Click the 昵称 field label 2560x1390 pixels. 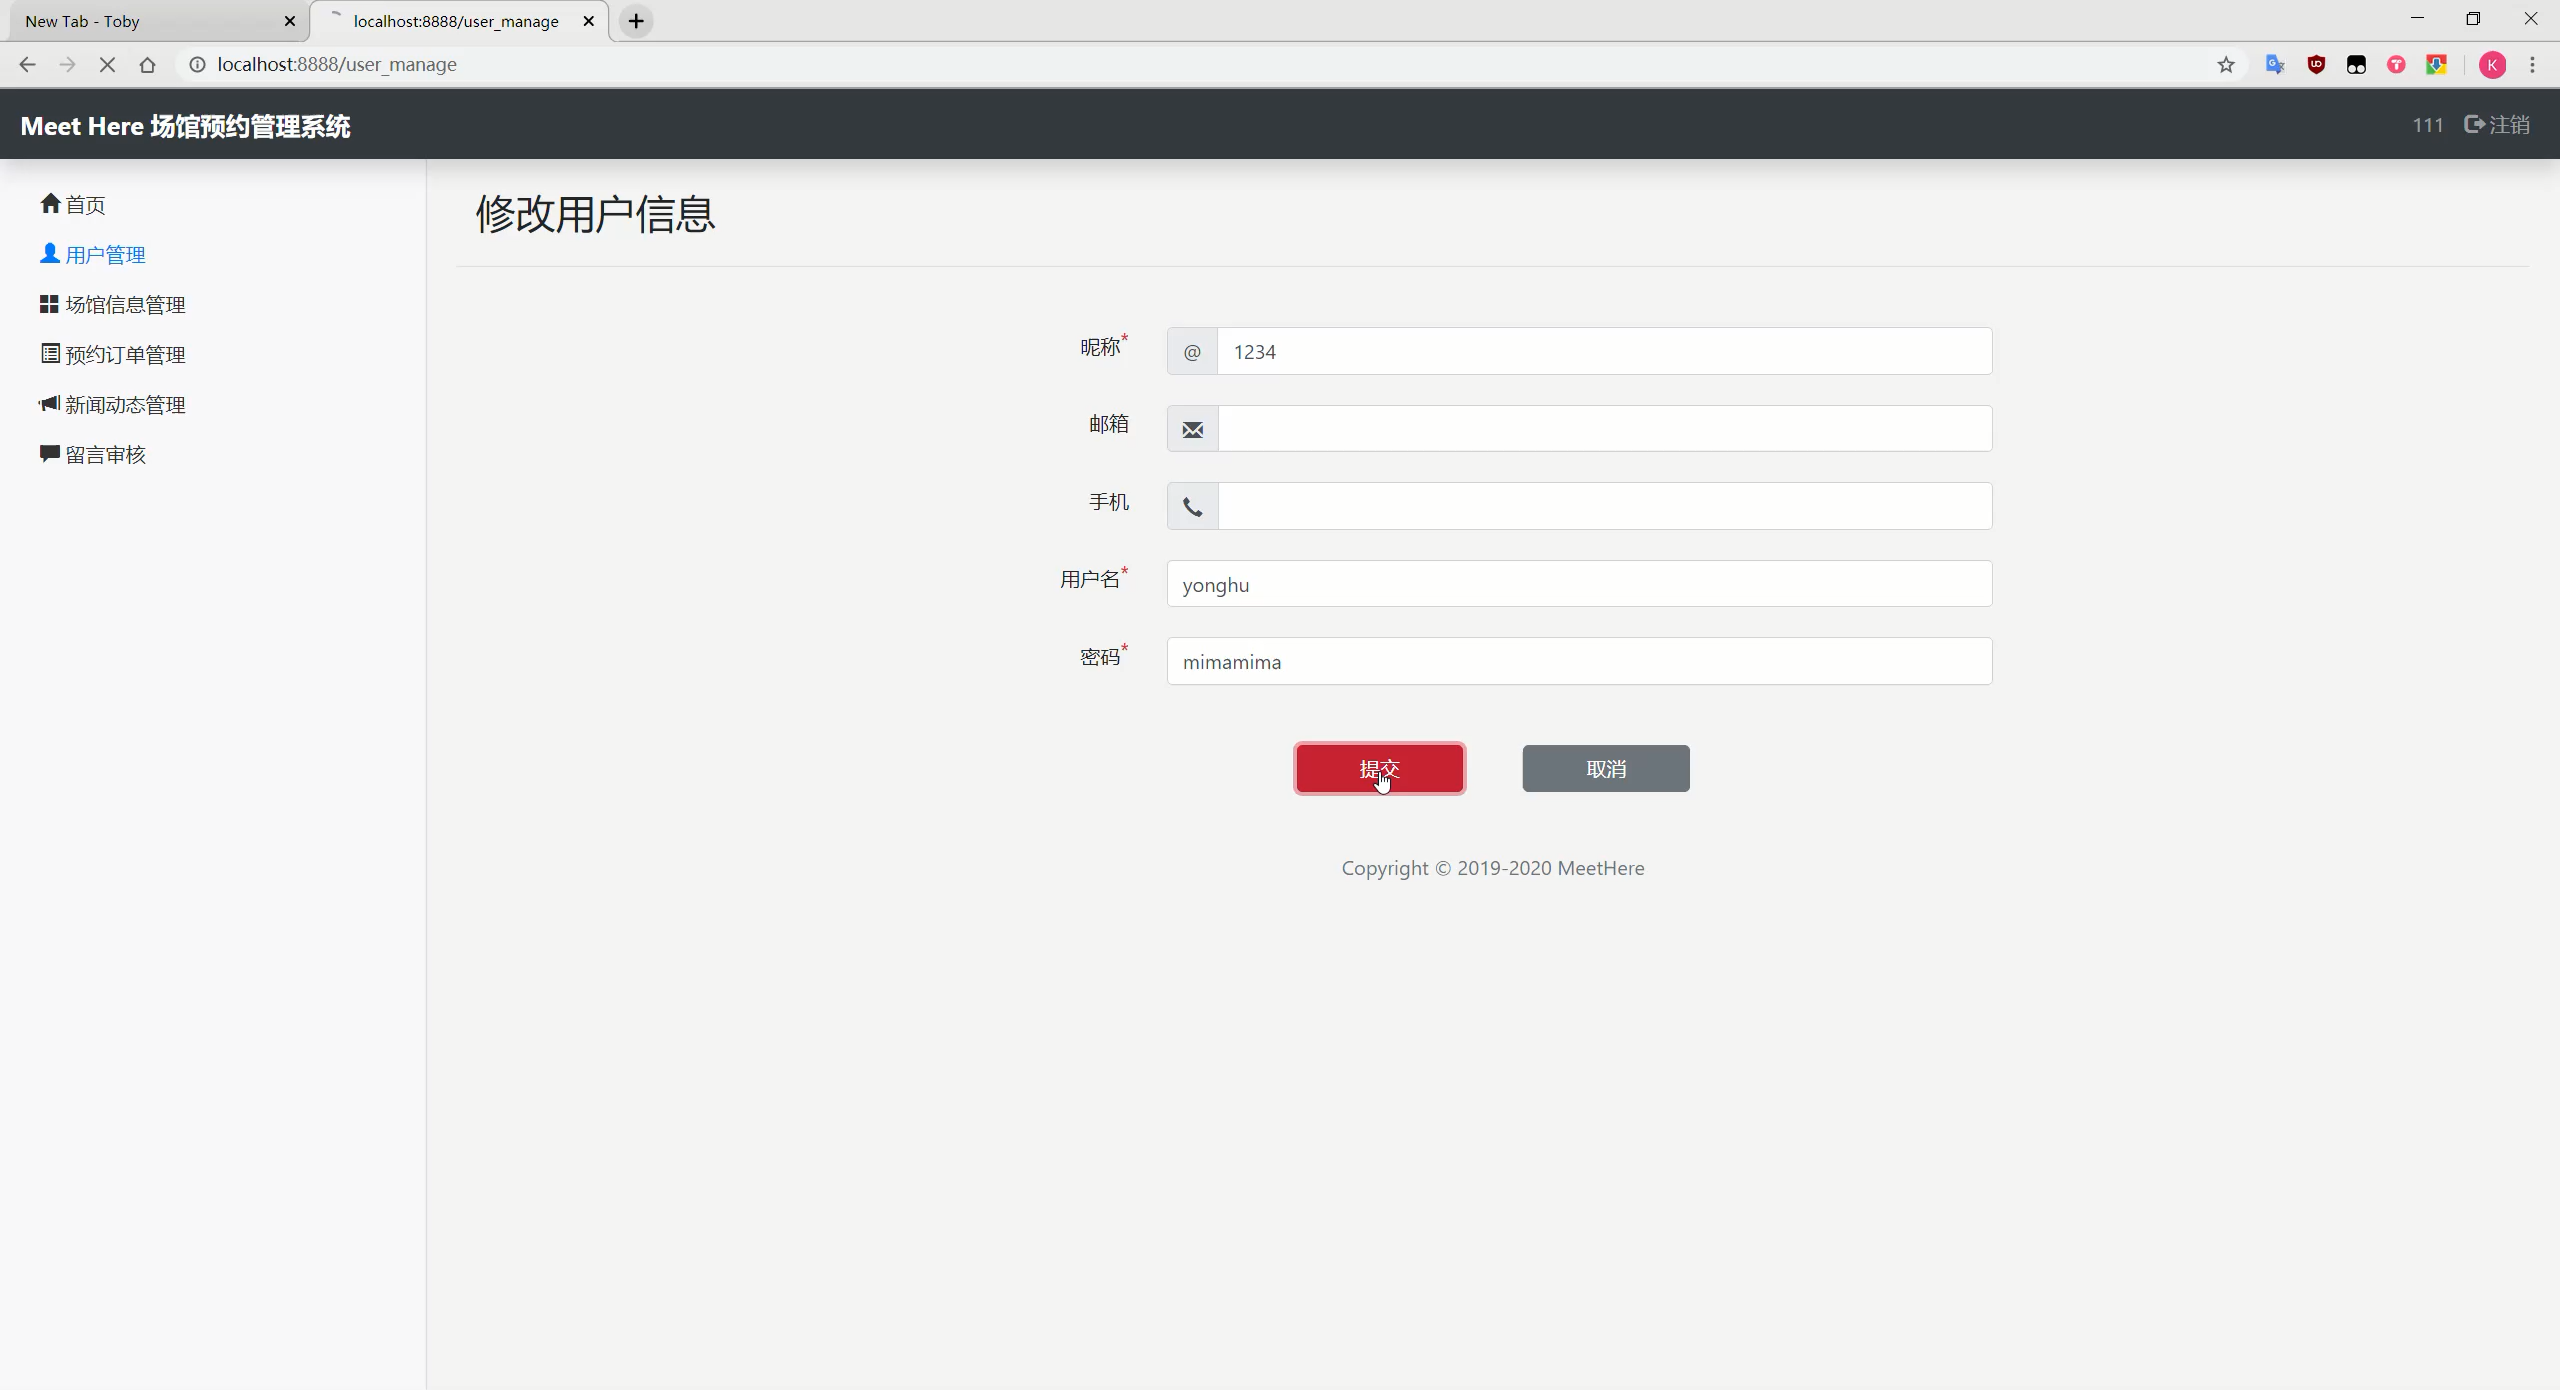[x=1103, y=346]
